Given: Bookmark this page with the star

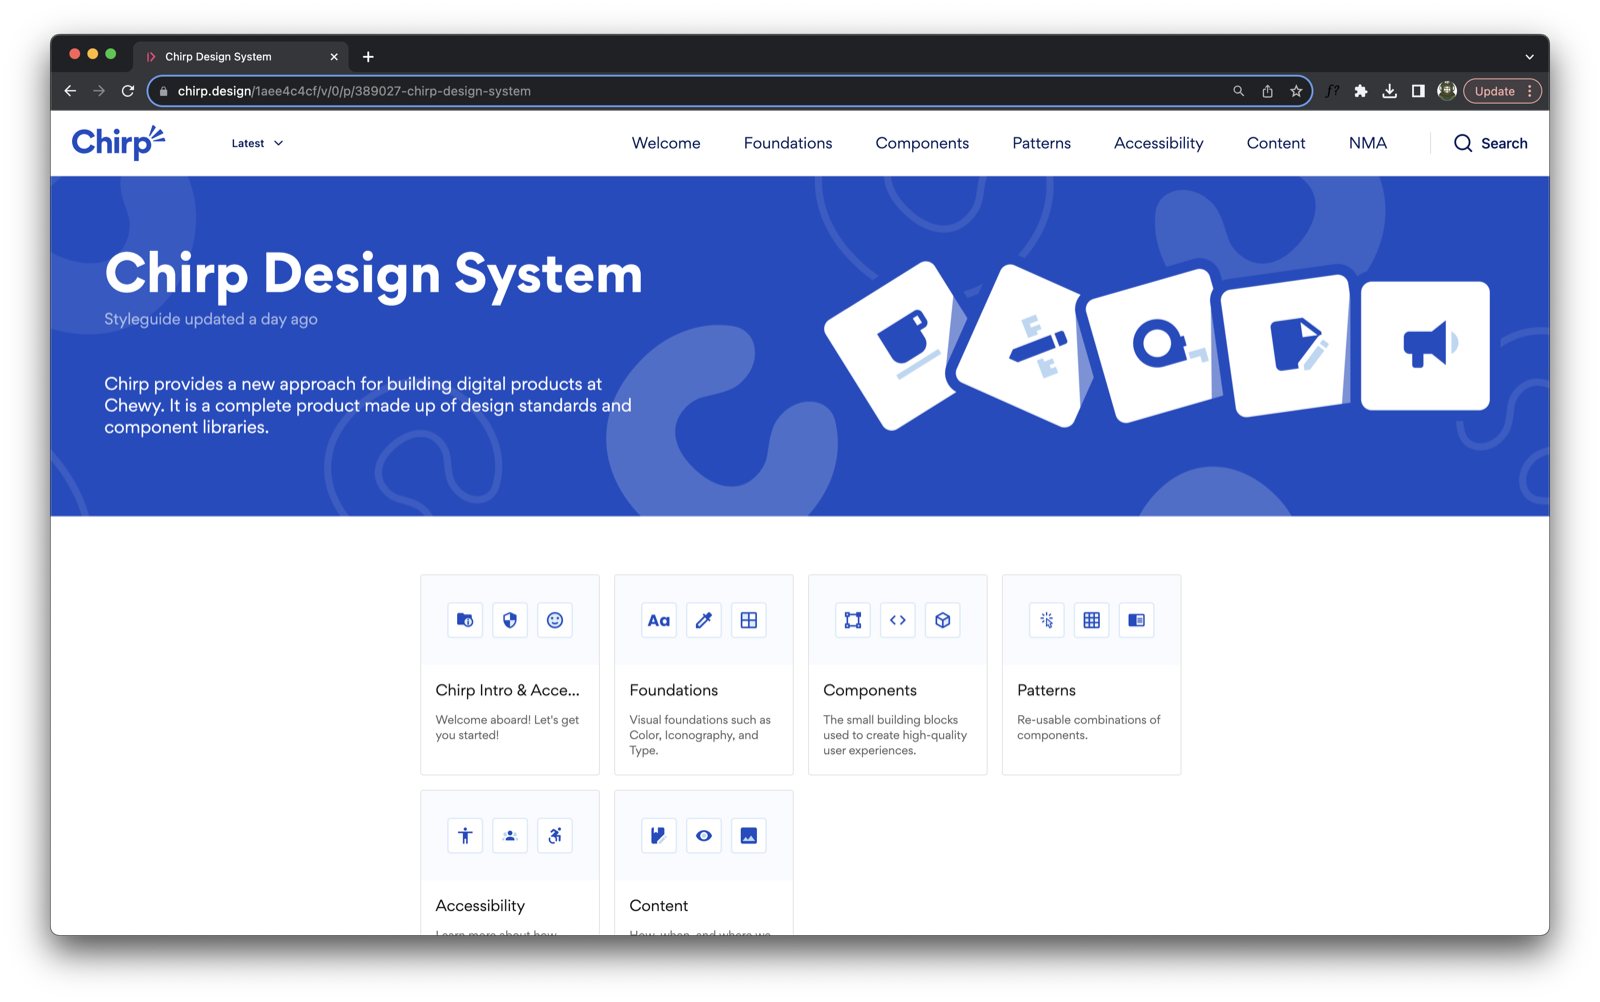Looking at the screenshot, I should [1296, 91].
